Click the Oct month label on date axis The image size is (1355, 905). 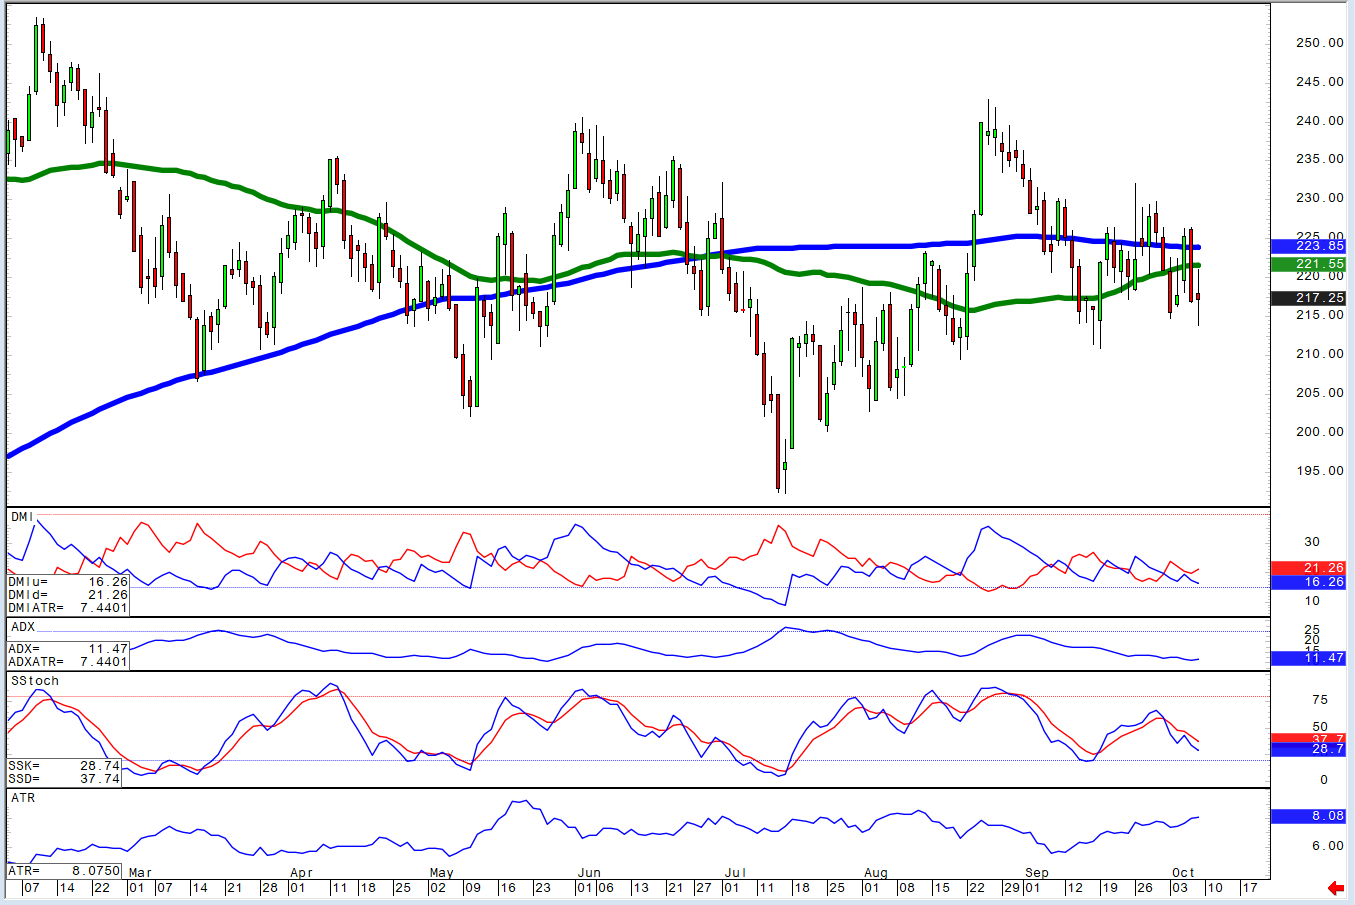click(x=1184, y=873)
